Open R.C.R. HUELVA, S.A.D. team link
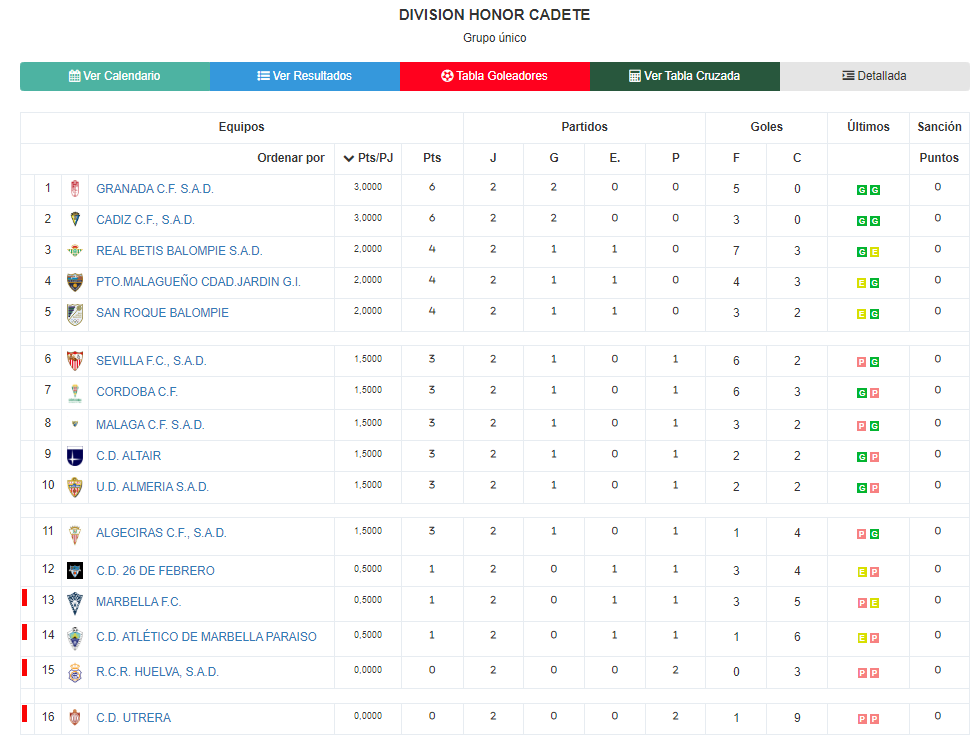Screen dimensions: 972x740 click(157, 672)
